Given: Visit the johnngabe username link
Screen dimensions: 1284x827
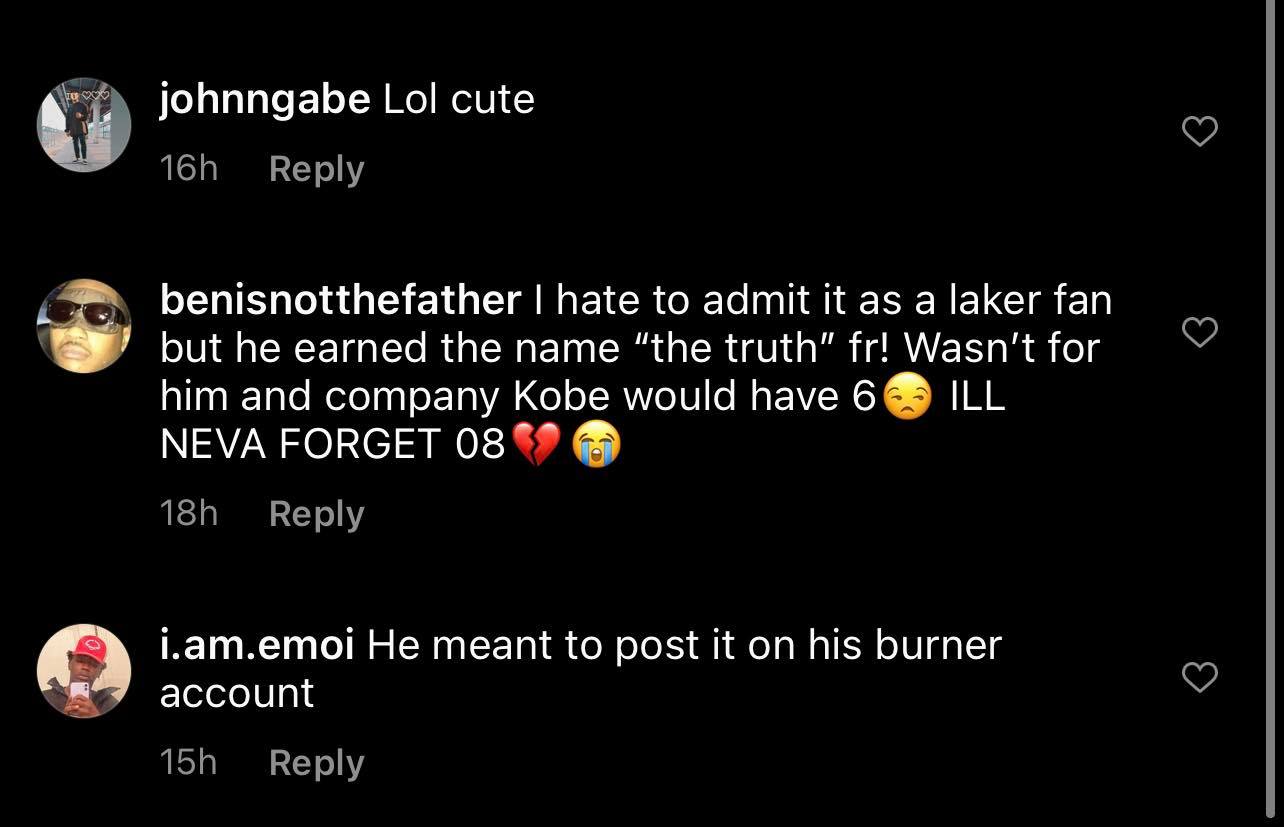Looking at the screenshot, I should pos(265,99).
